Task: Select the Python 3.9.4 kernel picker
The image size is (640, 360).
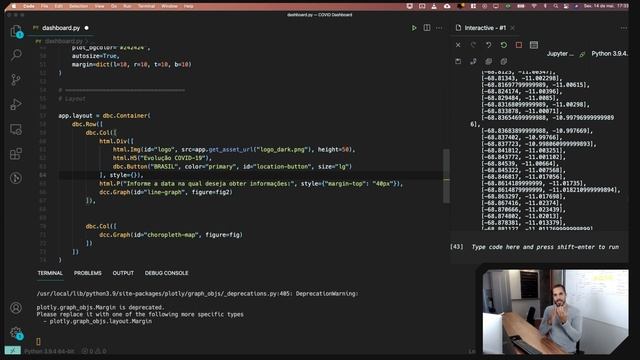Action: point(610,53)
